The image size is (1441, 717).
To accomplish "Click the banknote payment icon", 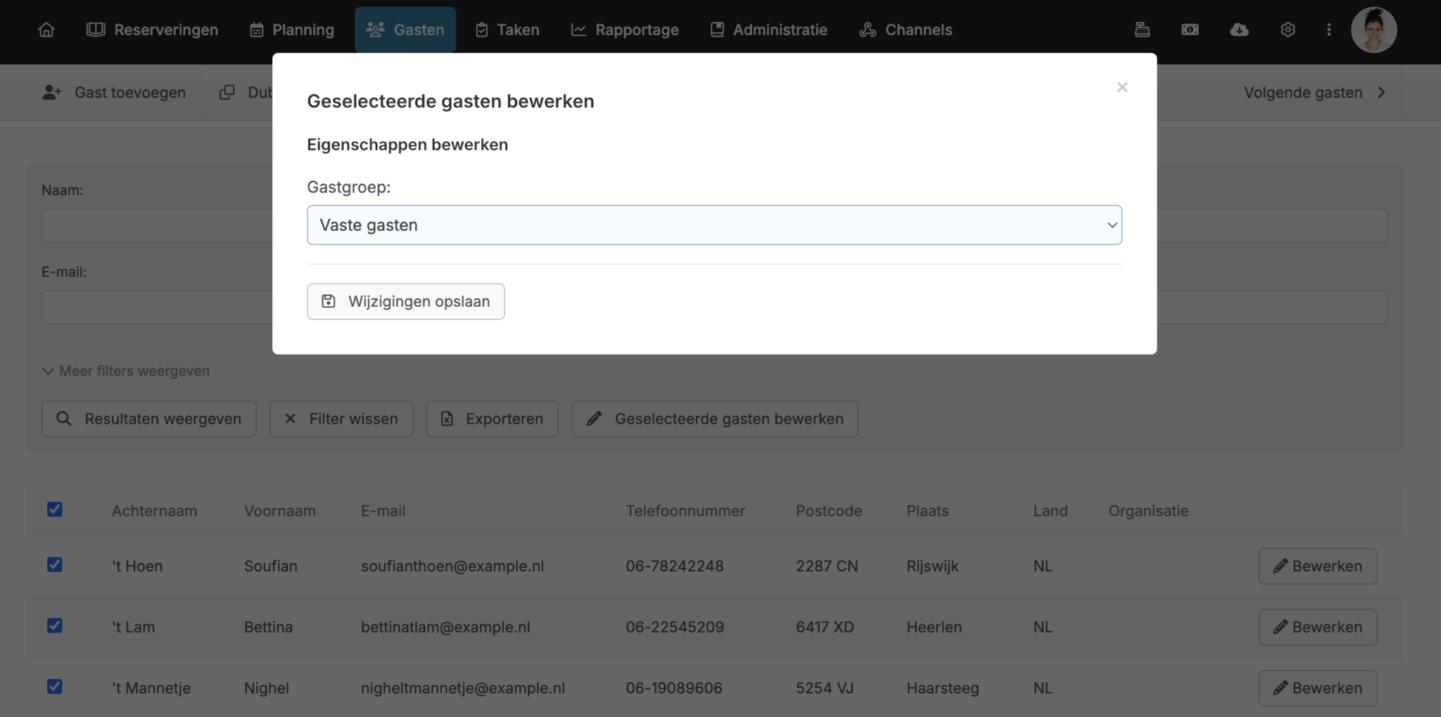I will point(1190,30).
